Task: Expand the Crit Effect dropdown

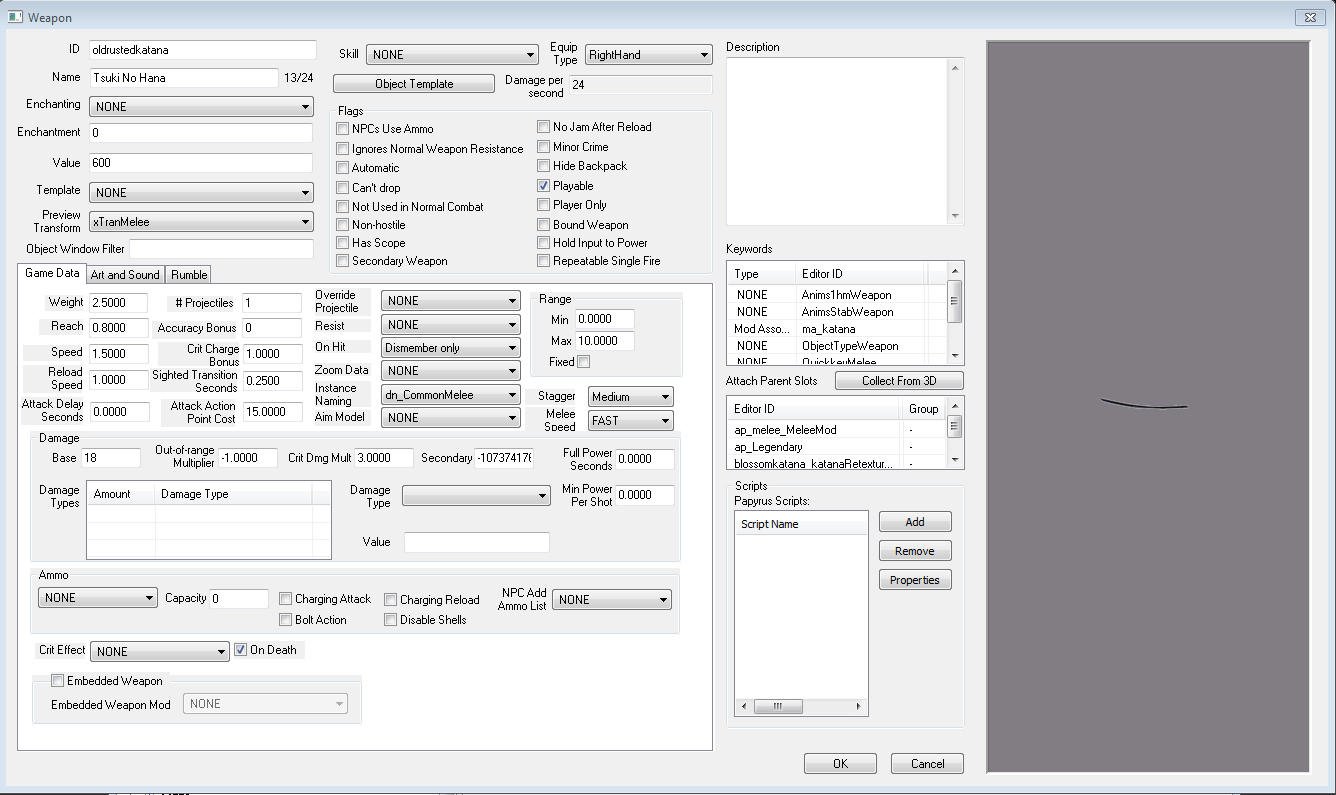Action: (160, 651)
